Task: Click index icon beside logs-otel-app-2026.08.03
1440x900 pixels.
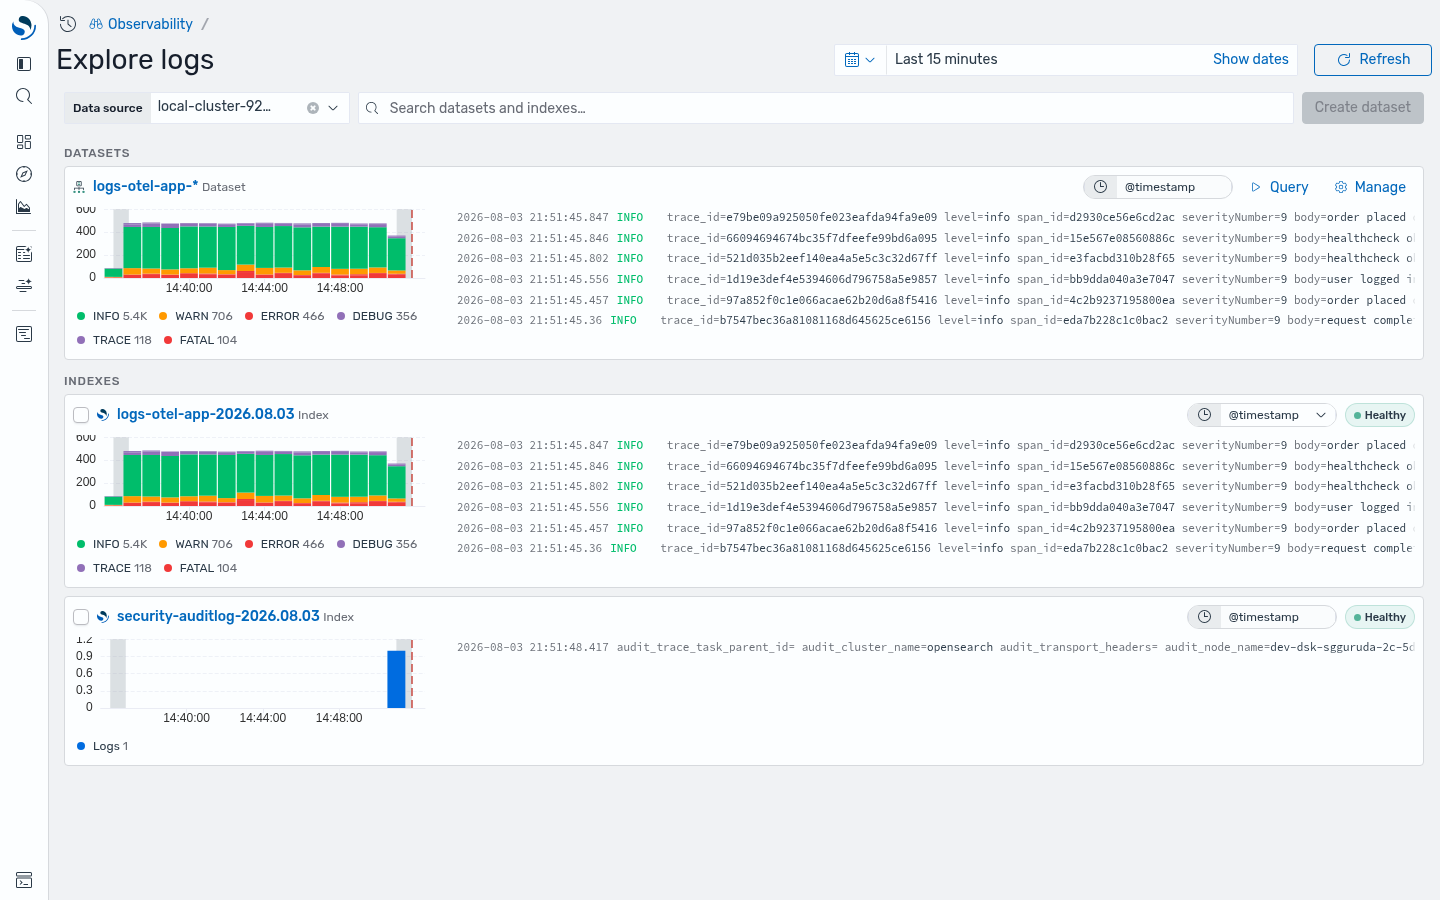Action: 103,415
